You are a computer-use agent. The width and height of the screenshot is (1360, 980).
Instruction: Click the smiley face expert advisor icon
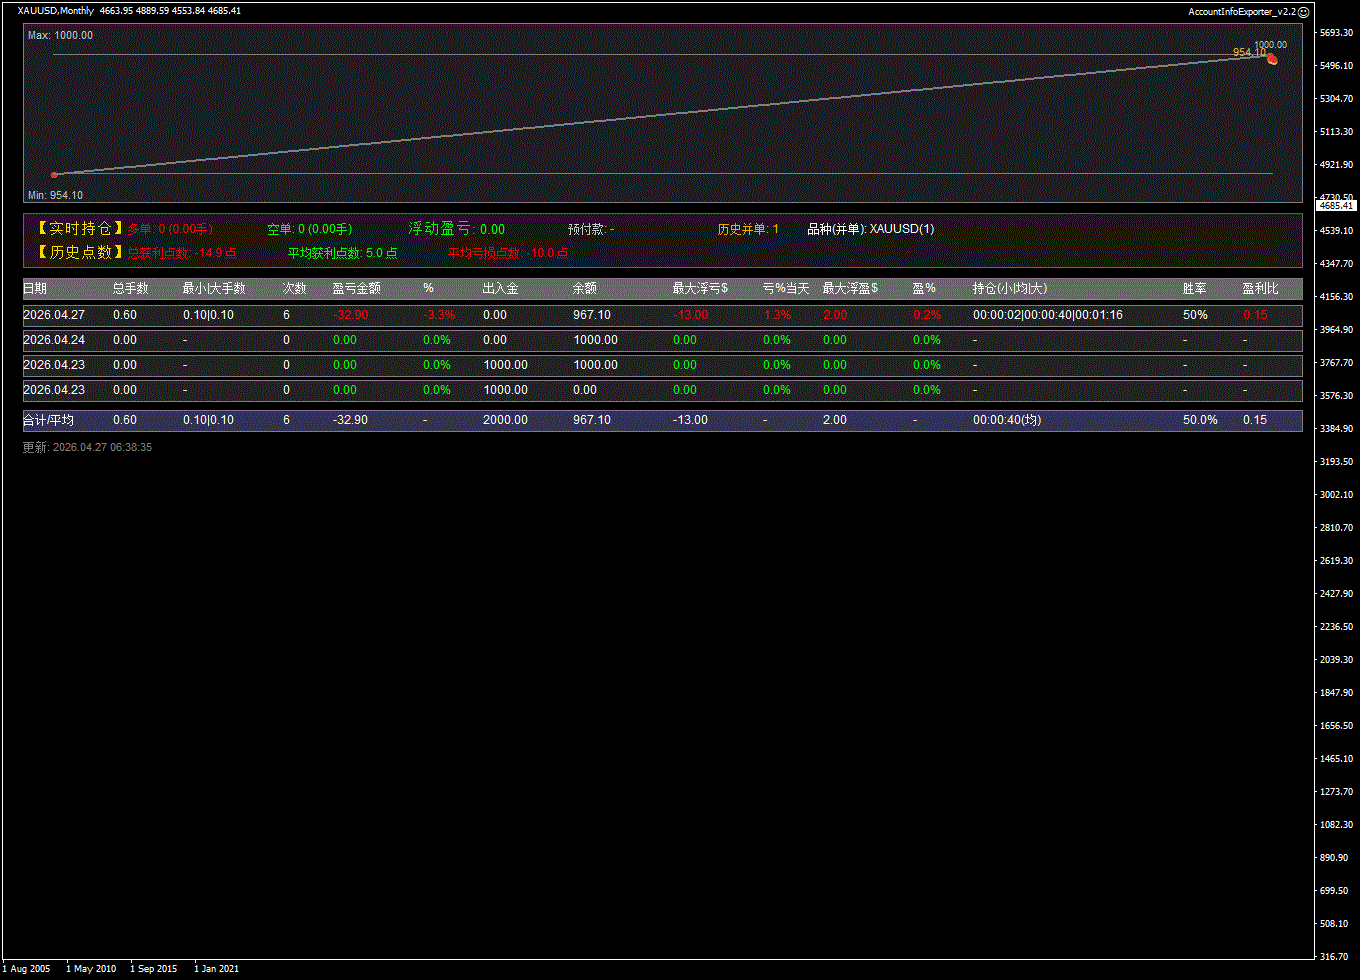tap(1304, 12)
